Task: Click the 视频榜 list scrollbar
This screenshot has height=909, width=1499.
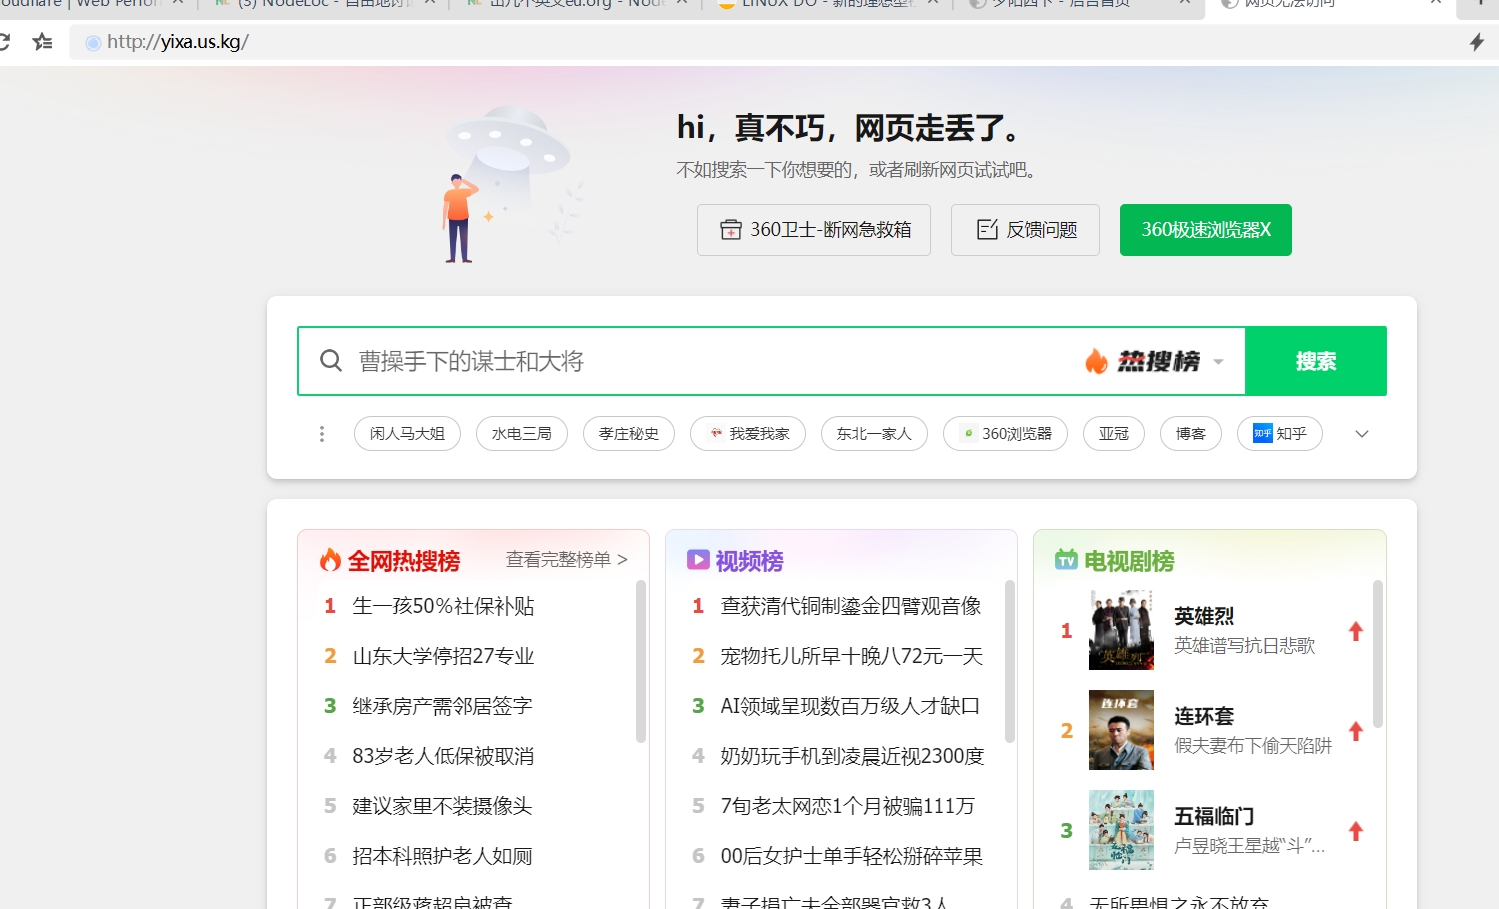Action: [1009, 661]
